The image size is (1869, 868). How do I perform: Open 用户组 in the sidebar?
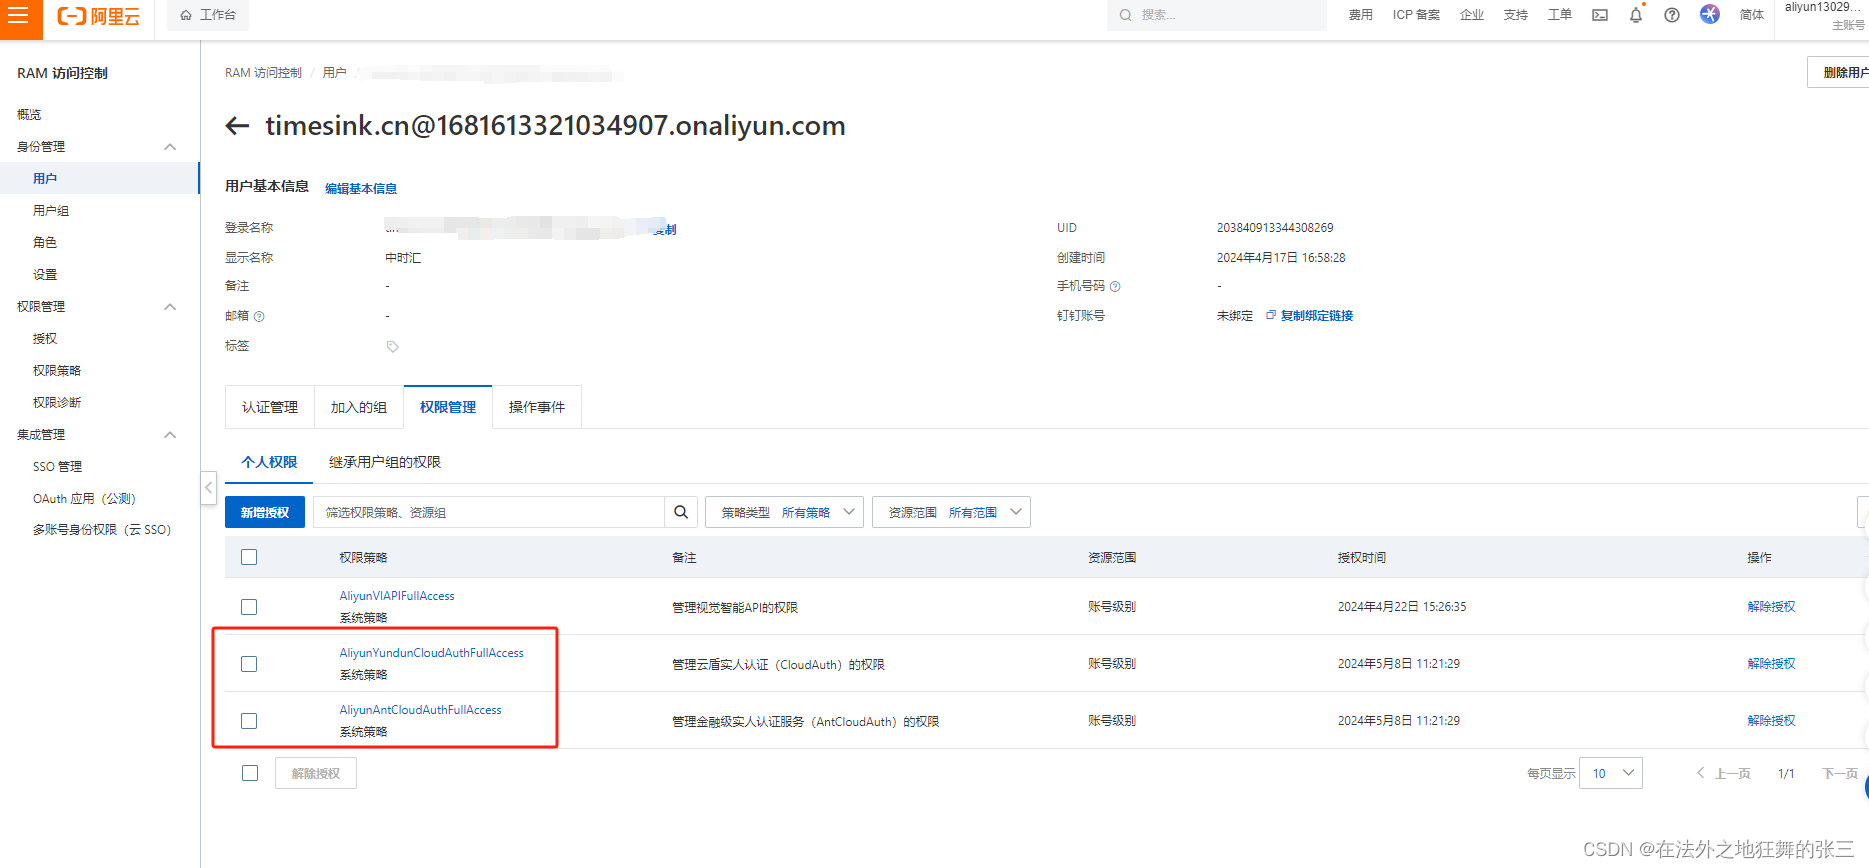[x=51, y=211]
